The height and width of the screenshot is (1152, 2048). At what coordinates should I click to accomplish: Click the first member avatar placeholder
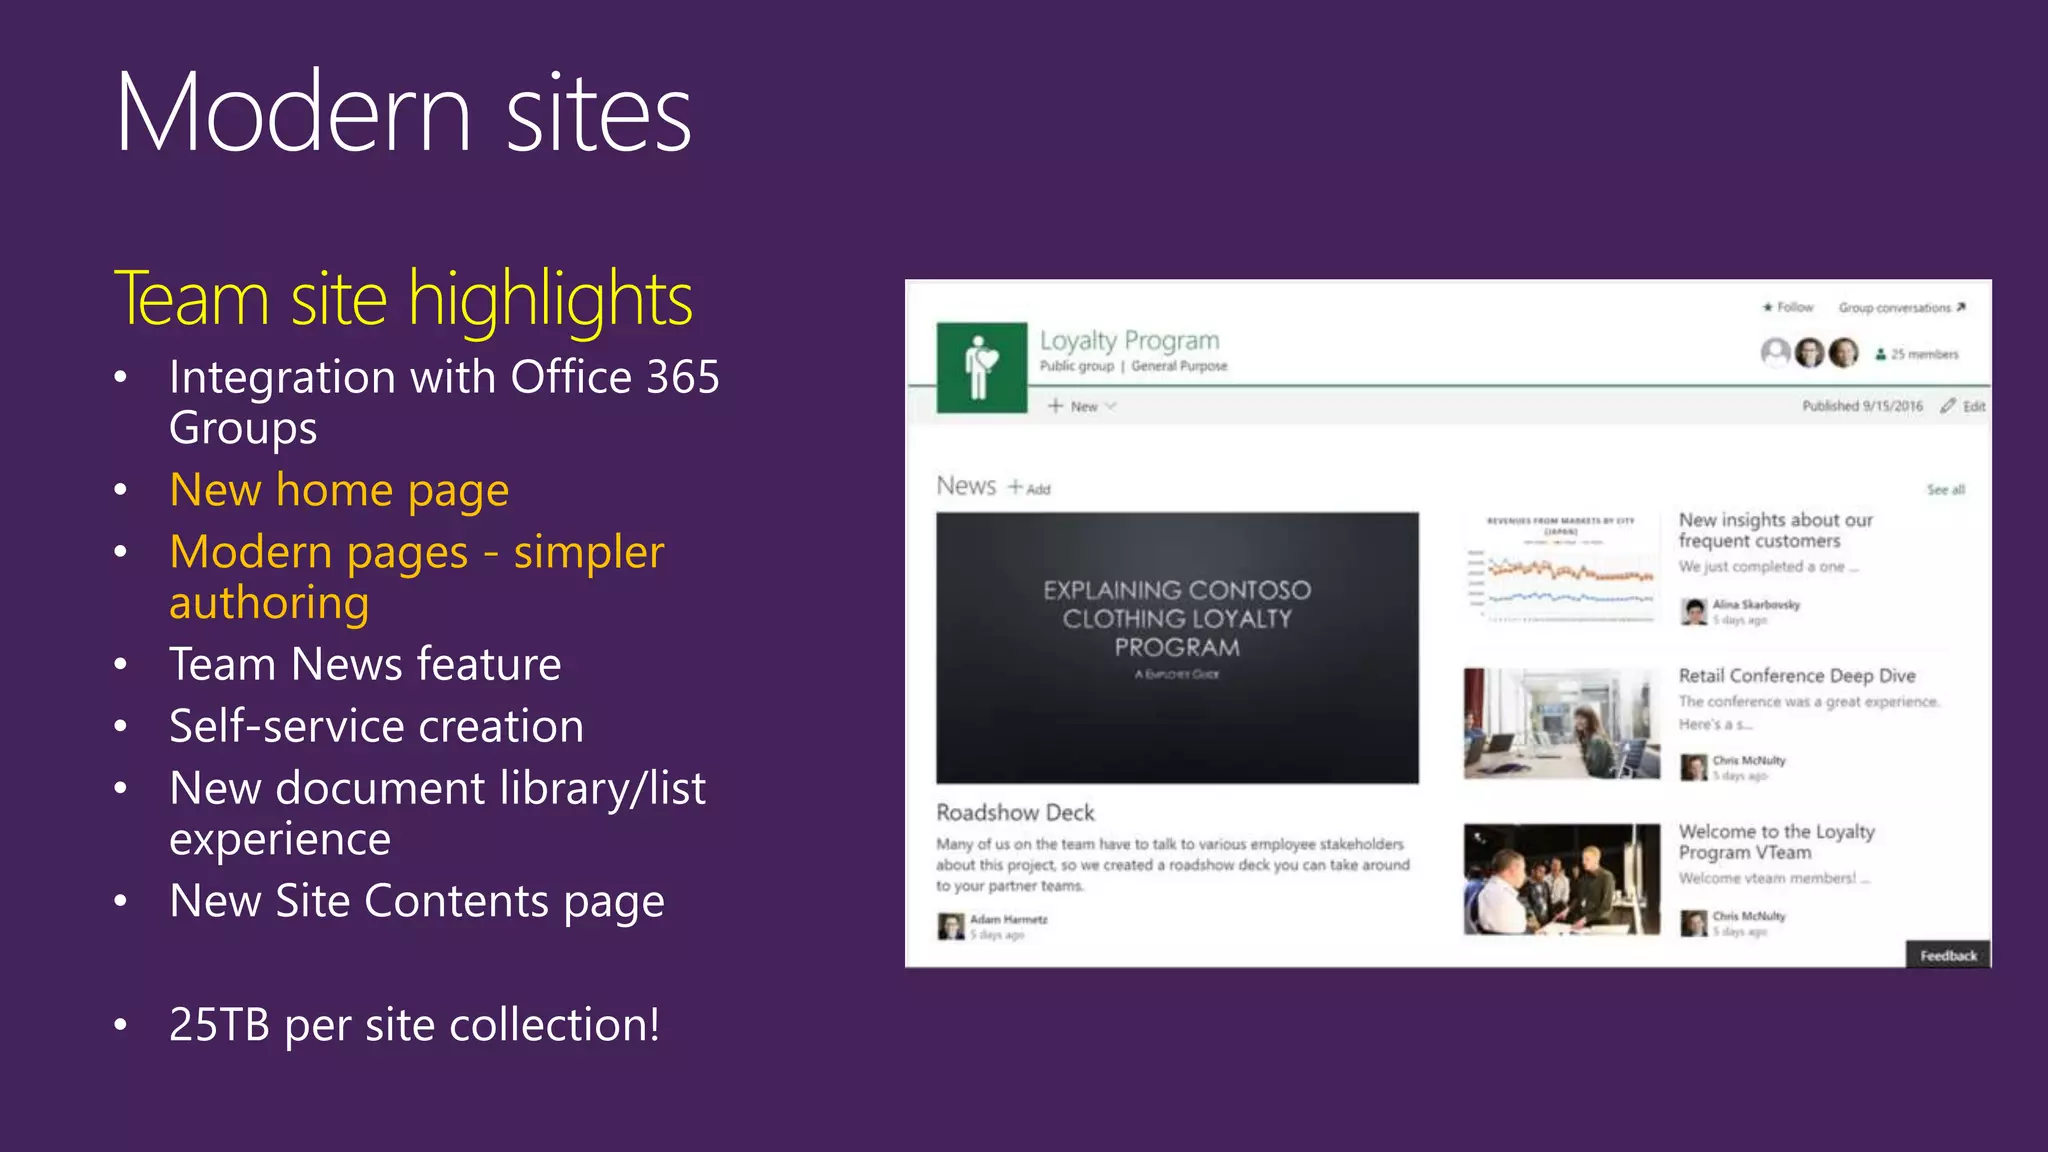click(x=1775, y=353)
